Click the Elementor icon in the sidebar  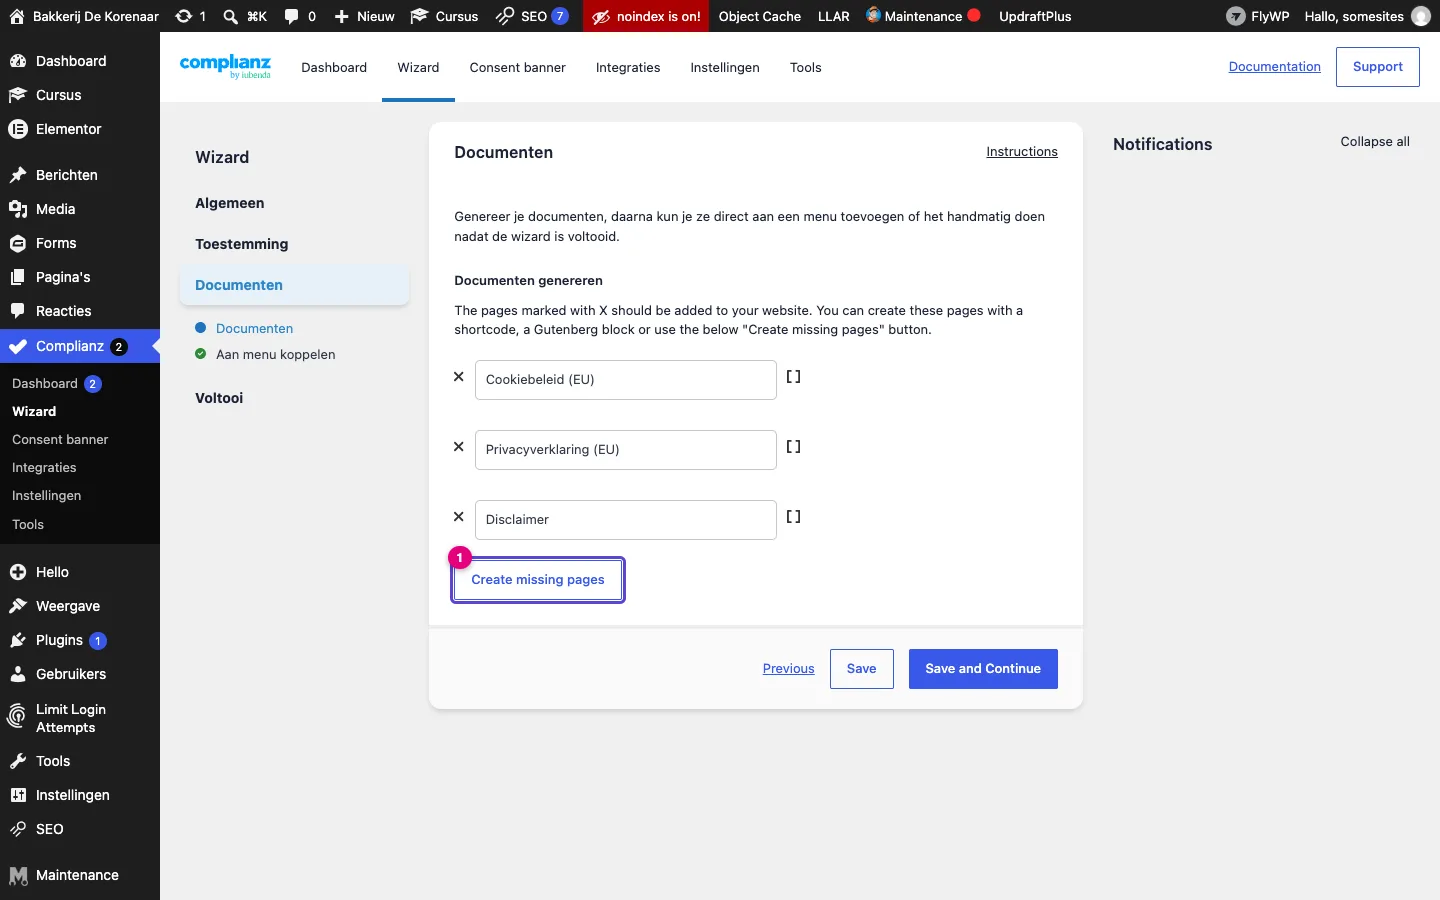pyautogui.click(x=18, y=129)
